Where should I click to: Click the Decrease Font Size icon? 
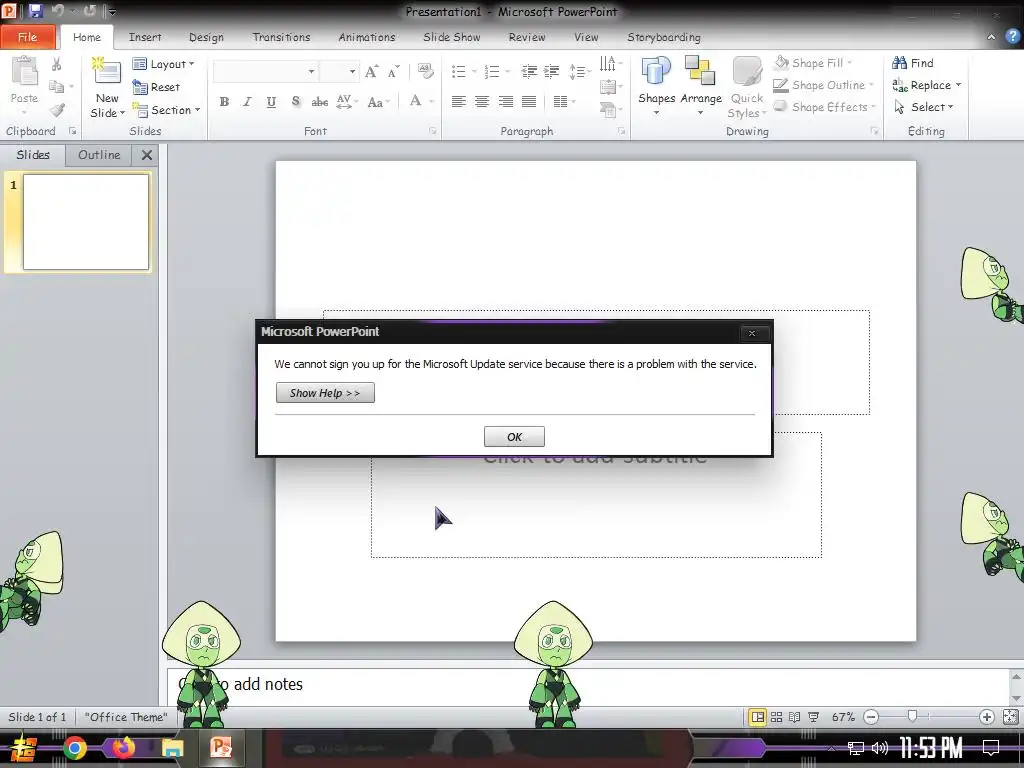(392, 72)
